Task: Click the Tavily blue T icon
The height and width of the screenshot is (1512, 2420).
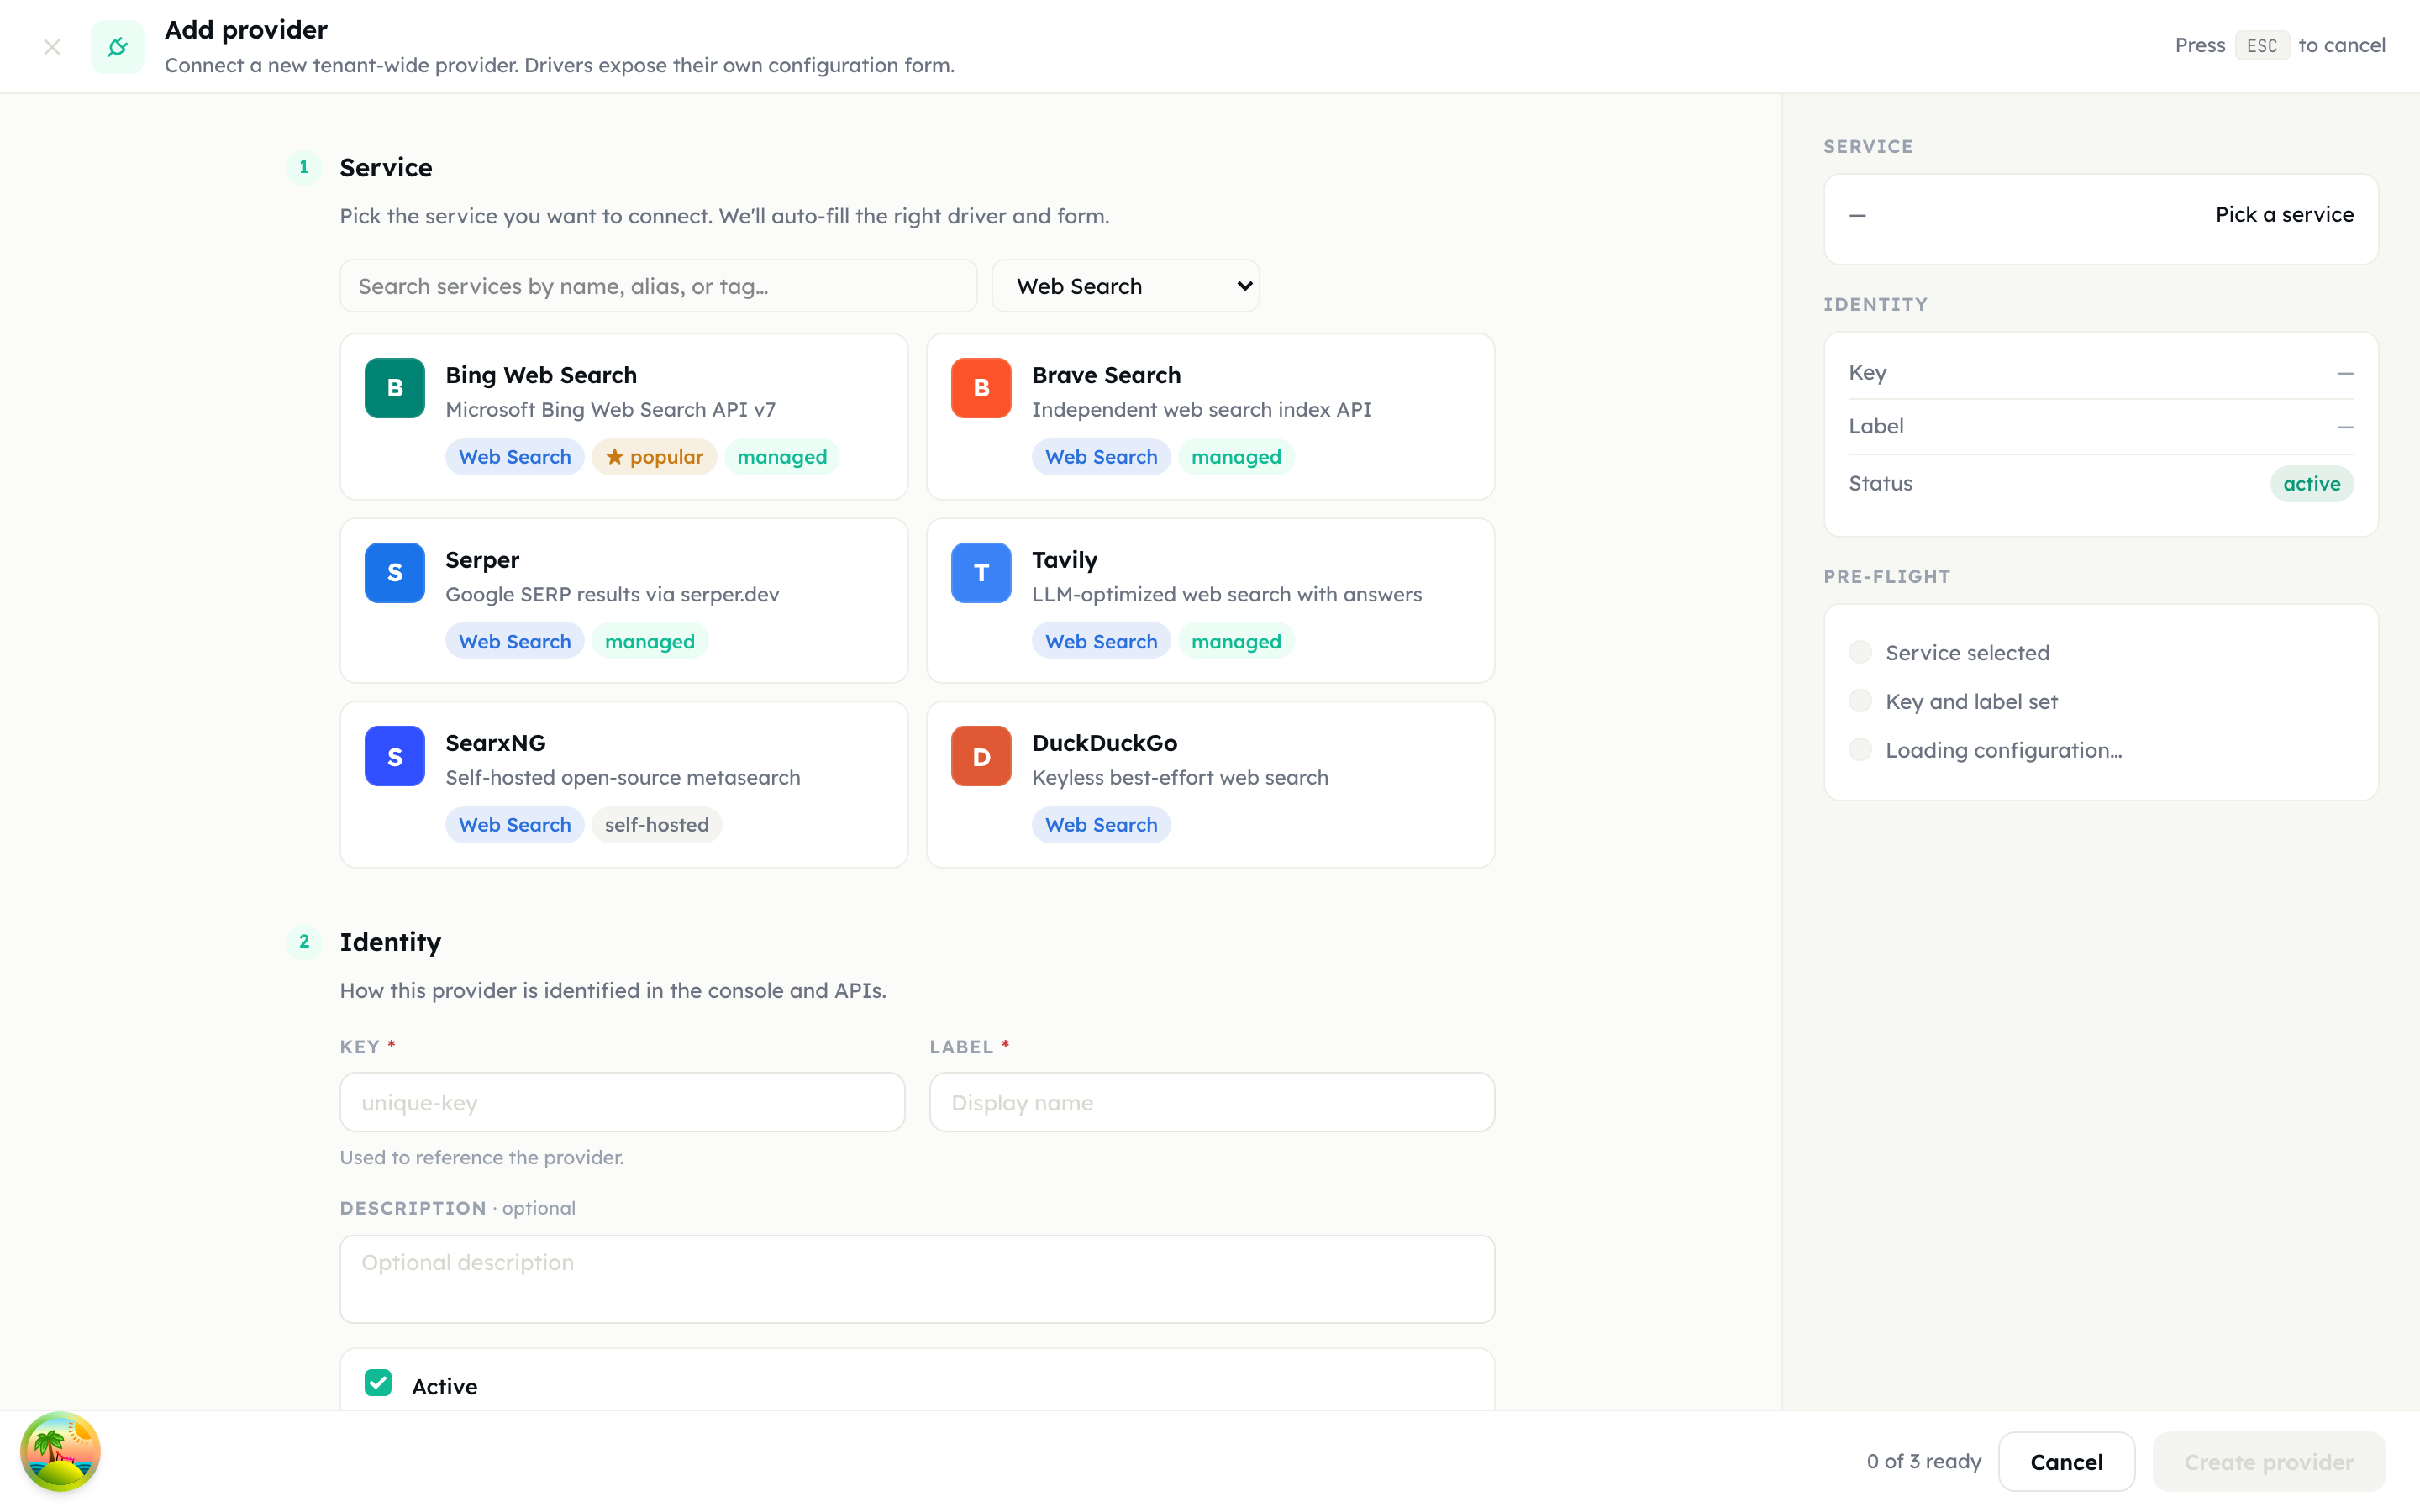Action: 981,573
